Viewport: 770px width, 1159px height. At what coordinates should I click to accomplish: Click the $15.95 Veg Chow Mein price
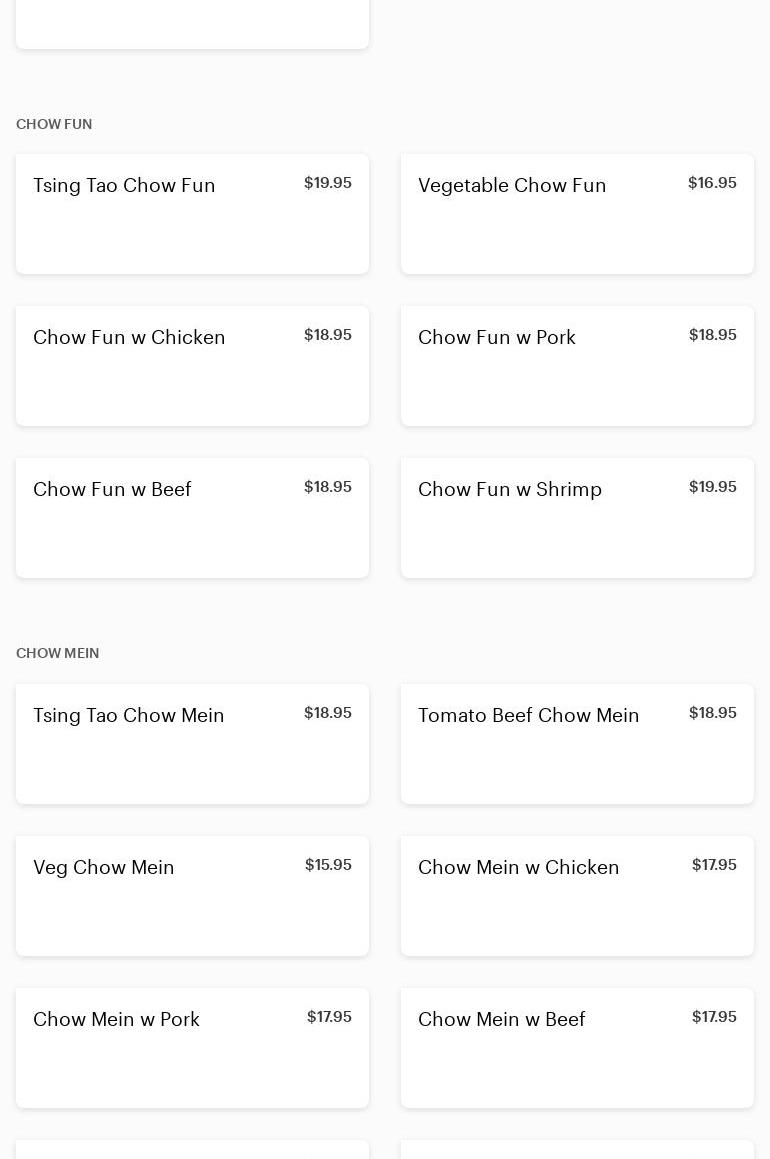(328, 865)
